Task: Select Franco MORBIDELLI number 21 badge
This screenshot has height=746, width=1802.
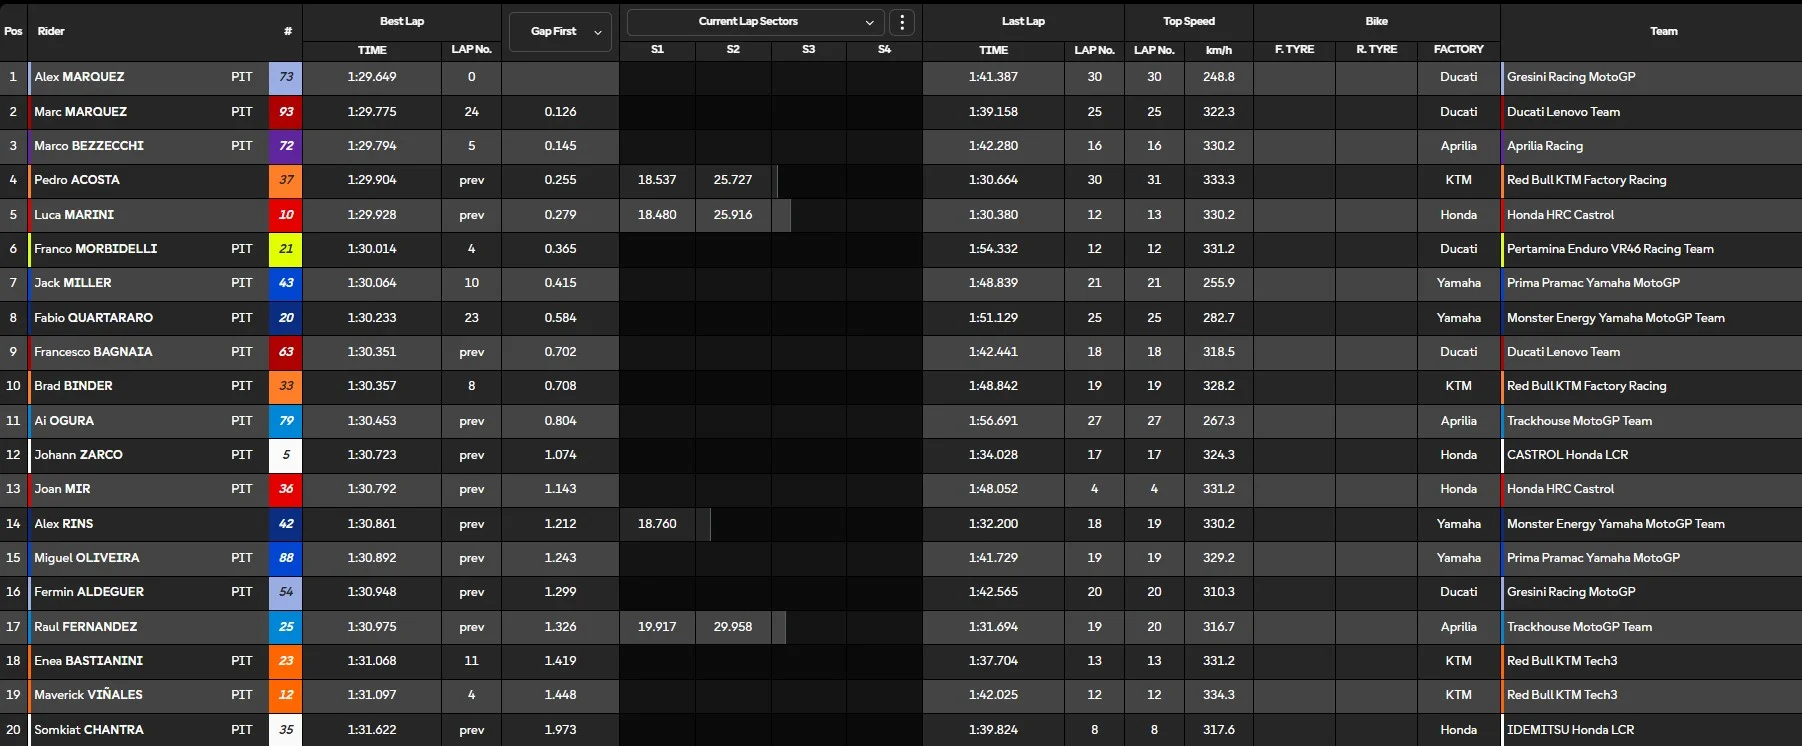Action: pos(286,249)
